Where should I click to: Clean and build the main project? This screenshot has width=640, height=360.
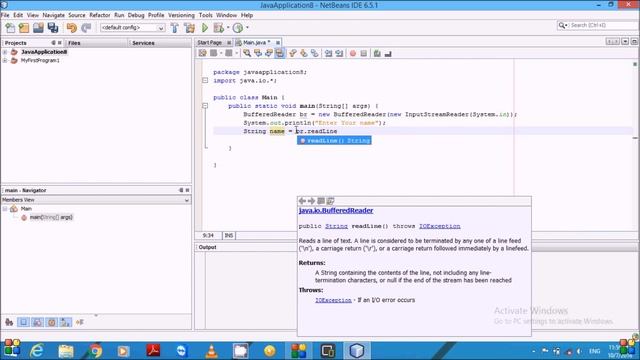189,28
